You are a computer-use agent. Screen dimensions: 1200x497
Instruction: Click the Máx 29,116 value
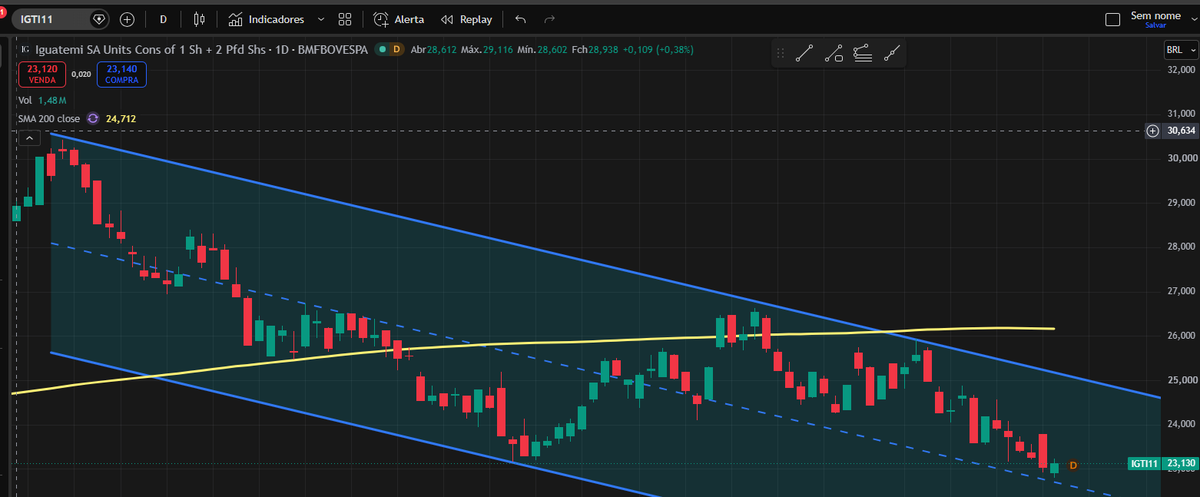click(x=488, y=50)
